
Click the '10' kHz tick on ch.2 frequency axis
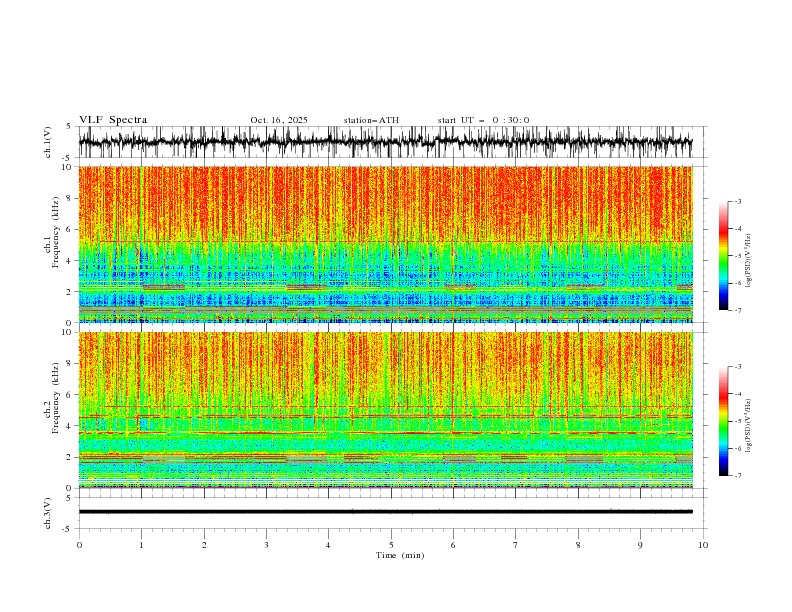click(x=69, y=332)
